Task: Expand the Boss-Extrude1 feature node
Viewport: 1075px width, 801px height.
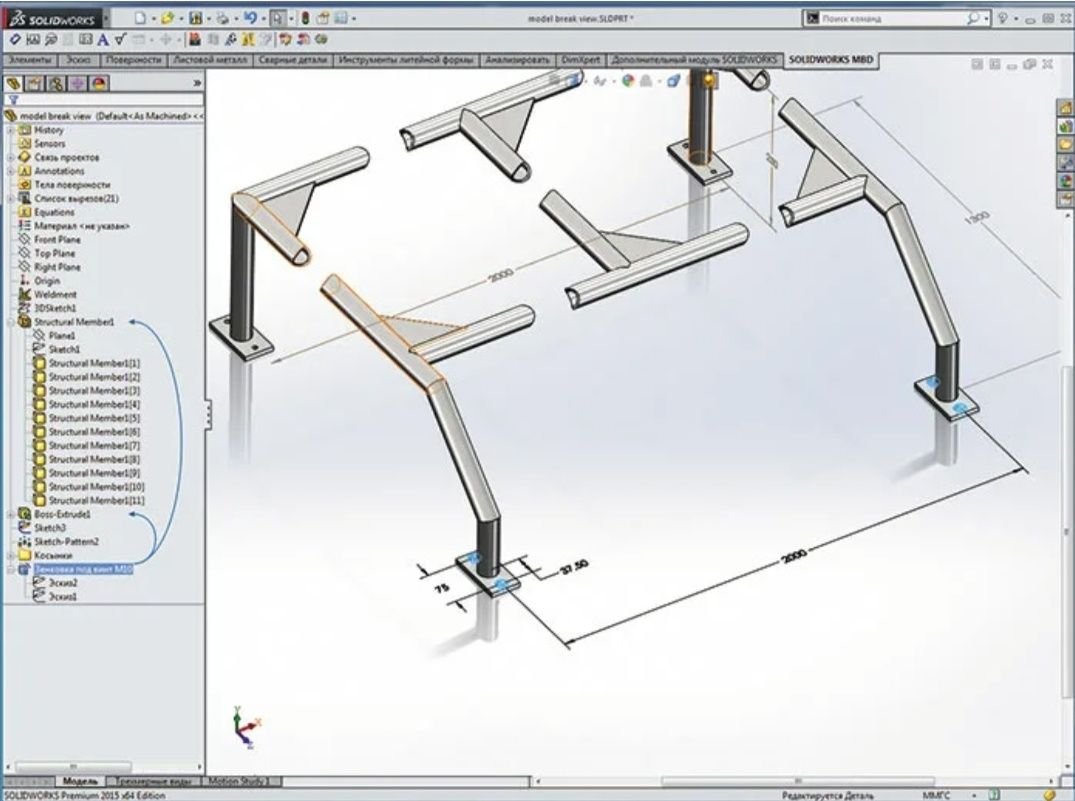Action: tap(10, 514)
